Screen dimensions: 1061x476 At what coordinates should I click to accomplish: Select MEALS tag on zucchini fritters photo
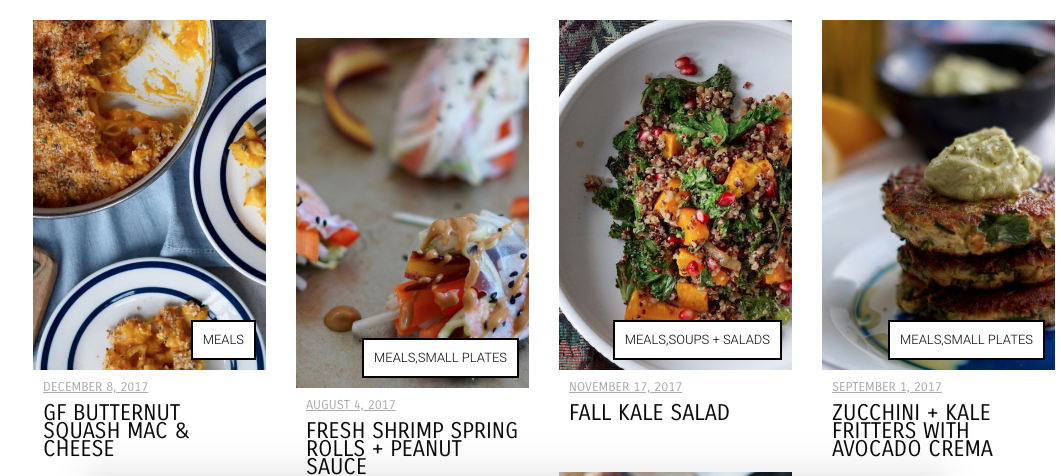[x=920, y=340]
